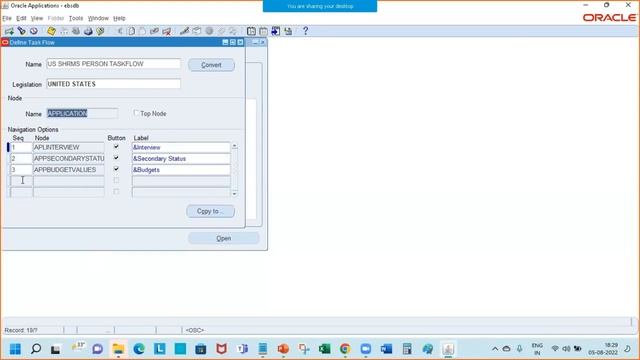Click the blue arrow export icon
The image size is (640, 360).
276,31
